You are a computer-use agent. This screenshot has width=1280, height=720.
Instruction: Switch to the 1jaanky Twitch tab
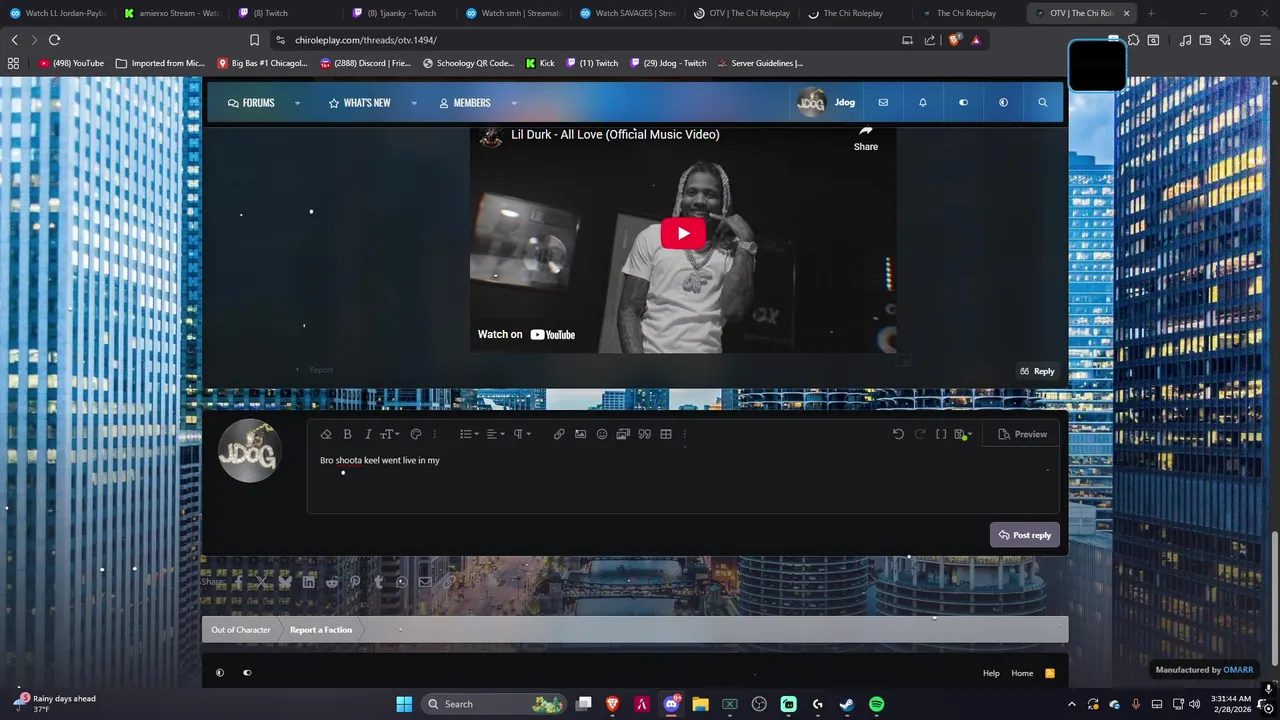click(x=400, y=13)
